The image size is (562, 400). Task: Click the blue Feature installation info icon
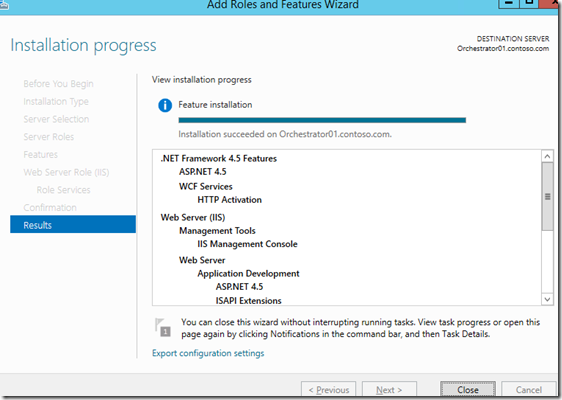point(165,105)
